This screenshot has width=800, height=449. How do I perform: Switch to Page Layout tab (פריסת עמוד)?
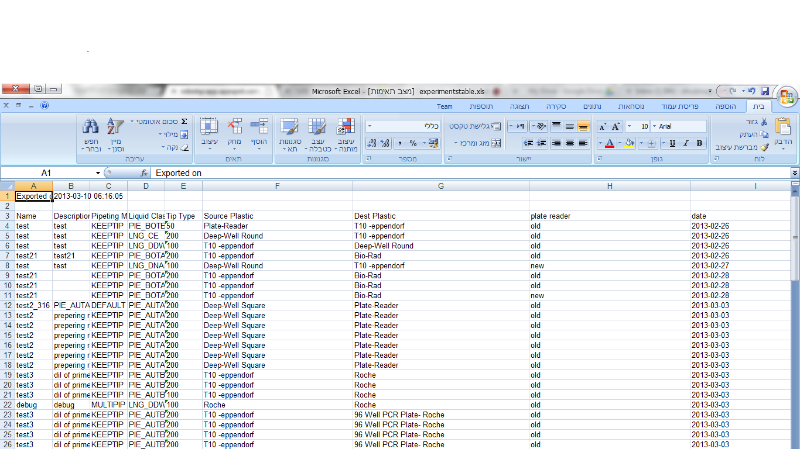(680, 106)
